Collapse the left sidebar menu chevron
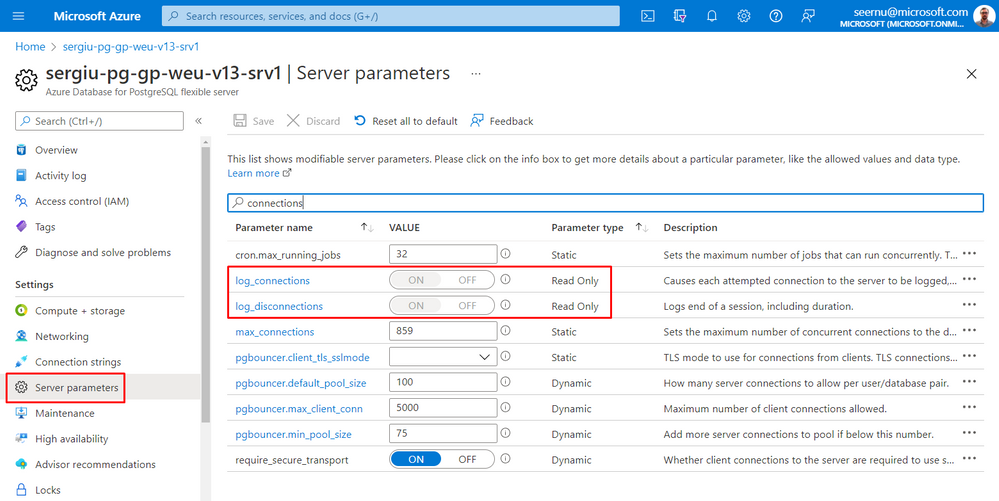Image resolution: width=999 pixels, height=501 pixels. click(x=198, y=121)
